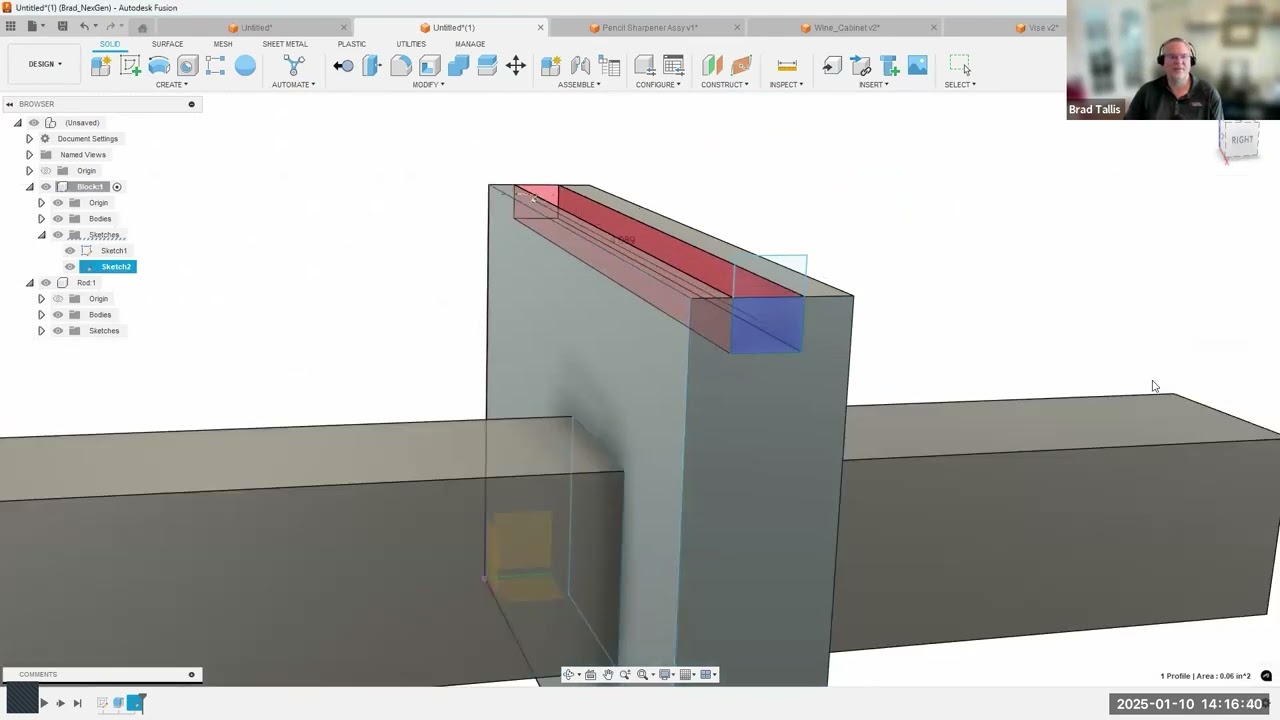Select the Combine tool
Viewport: 1280px width, 720px height.
pos(458,66)
